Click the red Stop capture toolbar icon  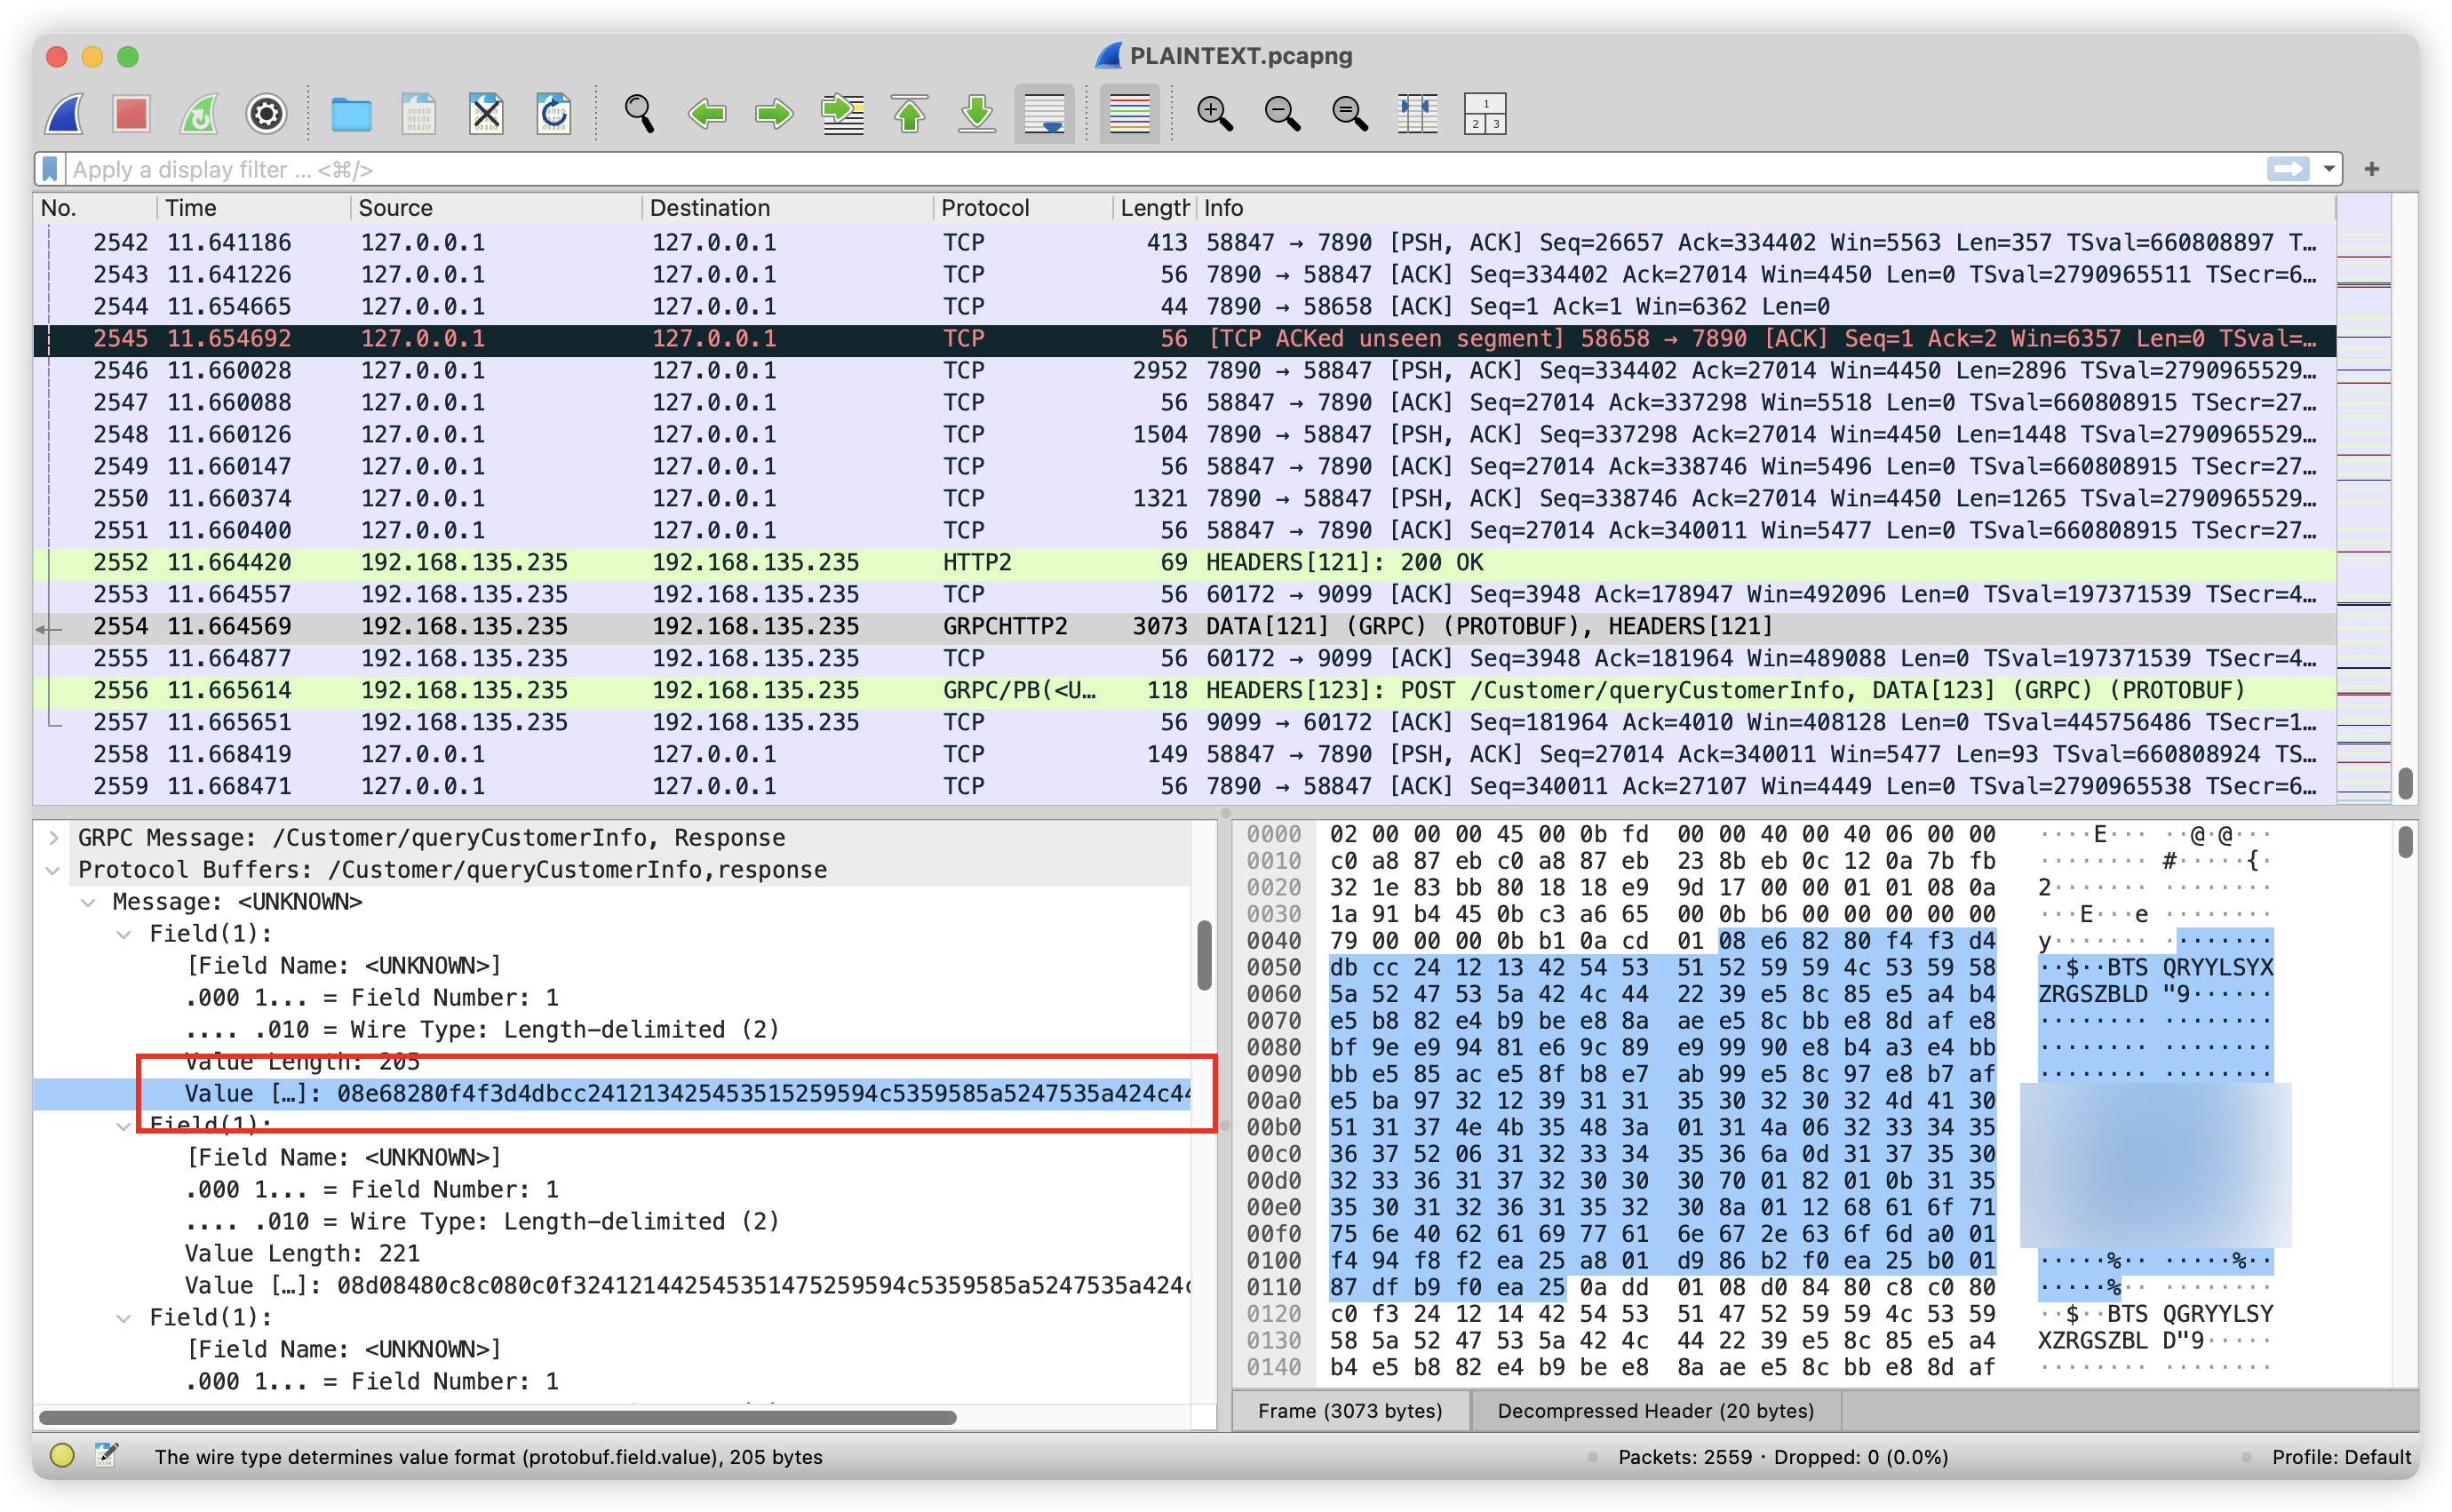coord(131,114)
